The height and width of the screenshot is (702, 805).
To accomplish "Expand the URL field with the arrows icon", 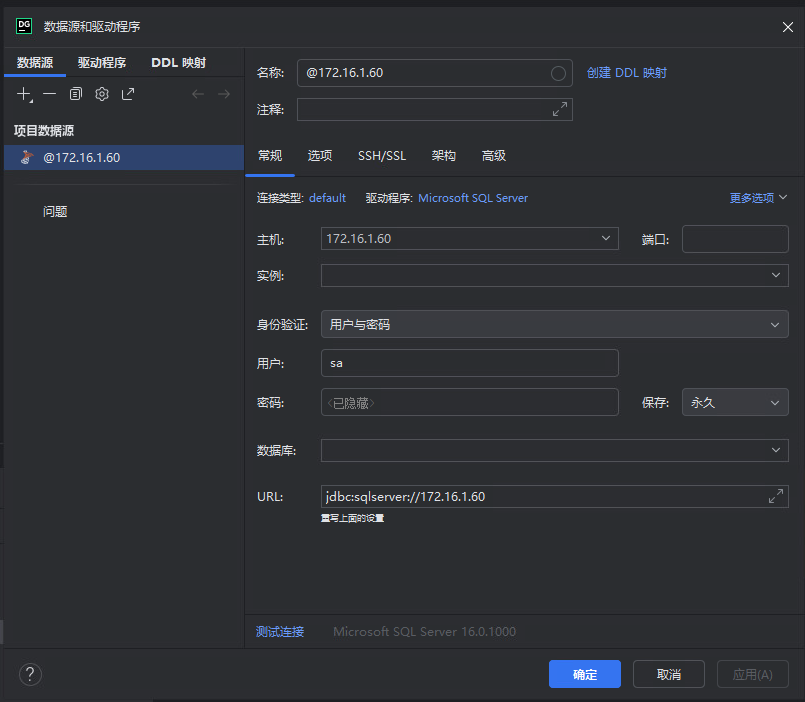I will [776, 496].
